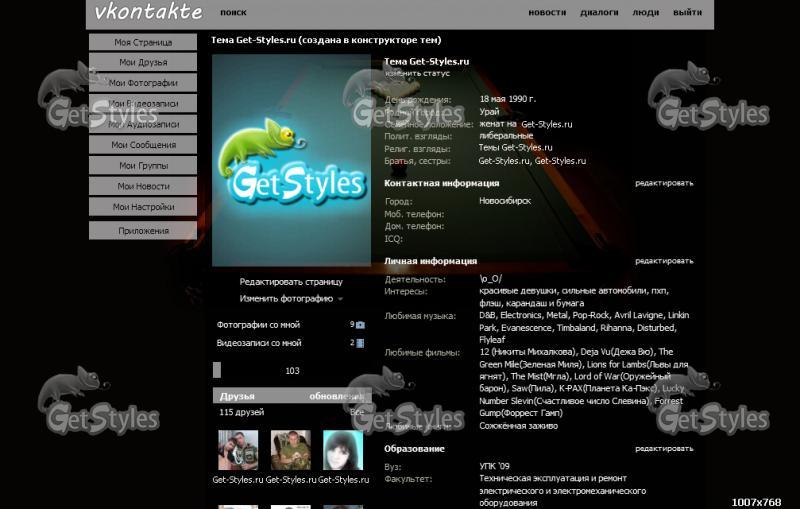Viewport: 800px width, 509px height.
Task: Open Моя Страница in sidebar
Action: (143, 42)
